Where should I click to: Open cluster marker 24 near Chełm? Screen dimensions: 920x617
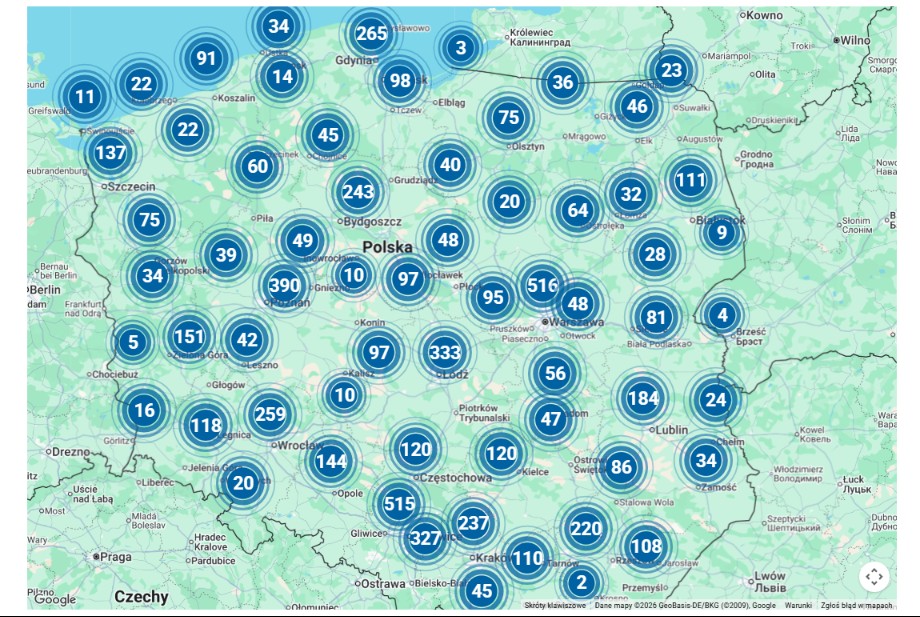click(715, 400)
